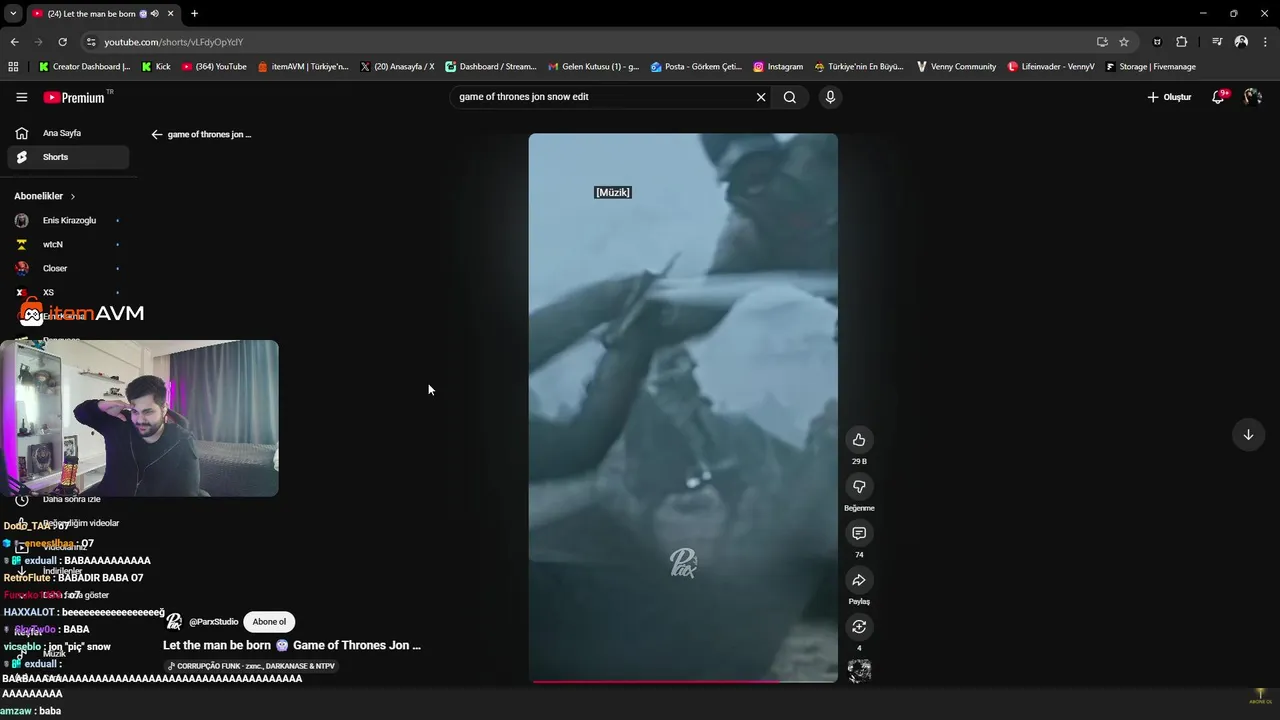Image resolution: width=1280 pixels, height=720 pixels.
Task: Open the Enis Kirazoglu subscription
Action: (68, 220)
